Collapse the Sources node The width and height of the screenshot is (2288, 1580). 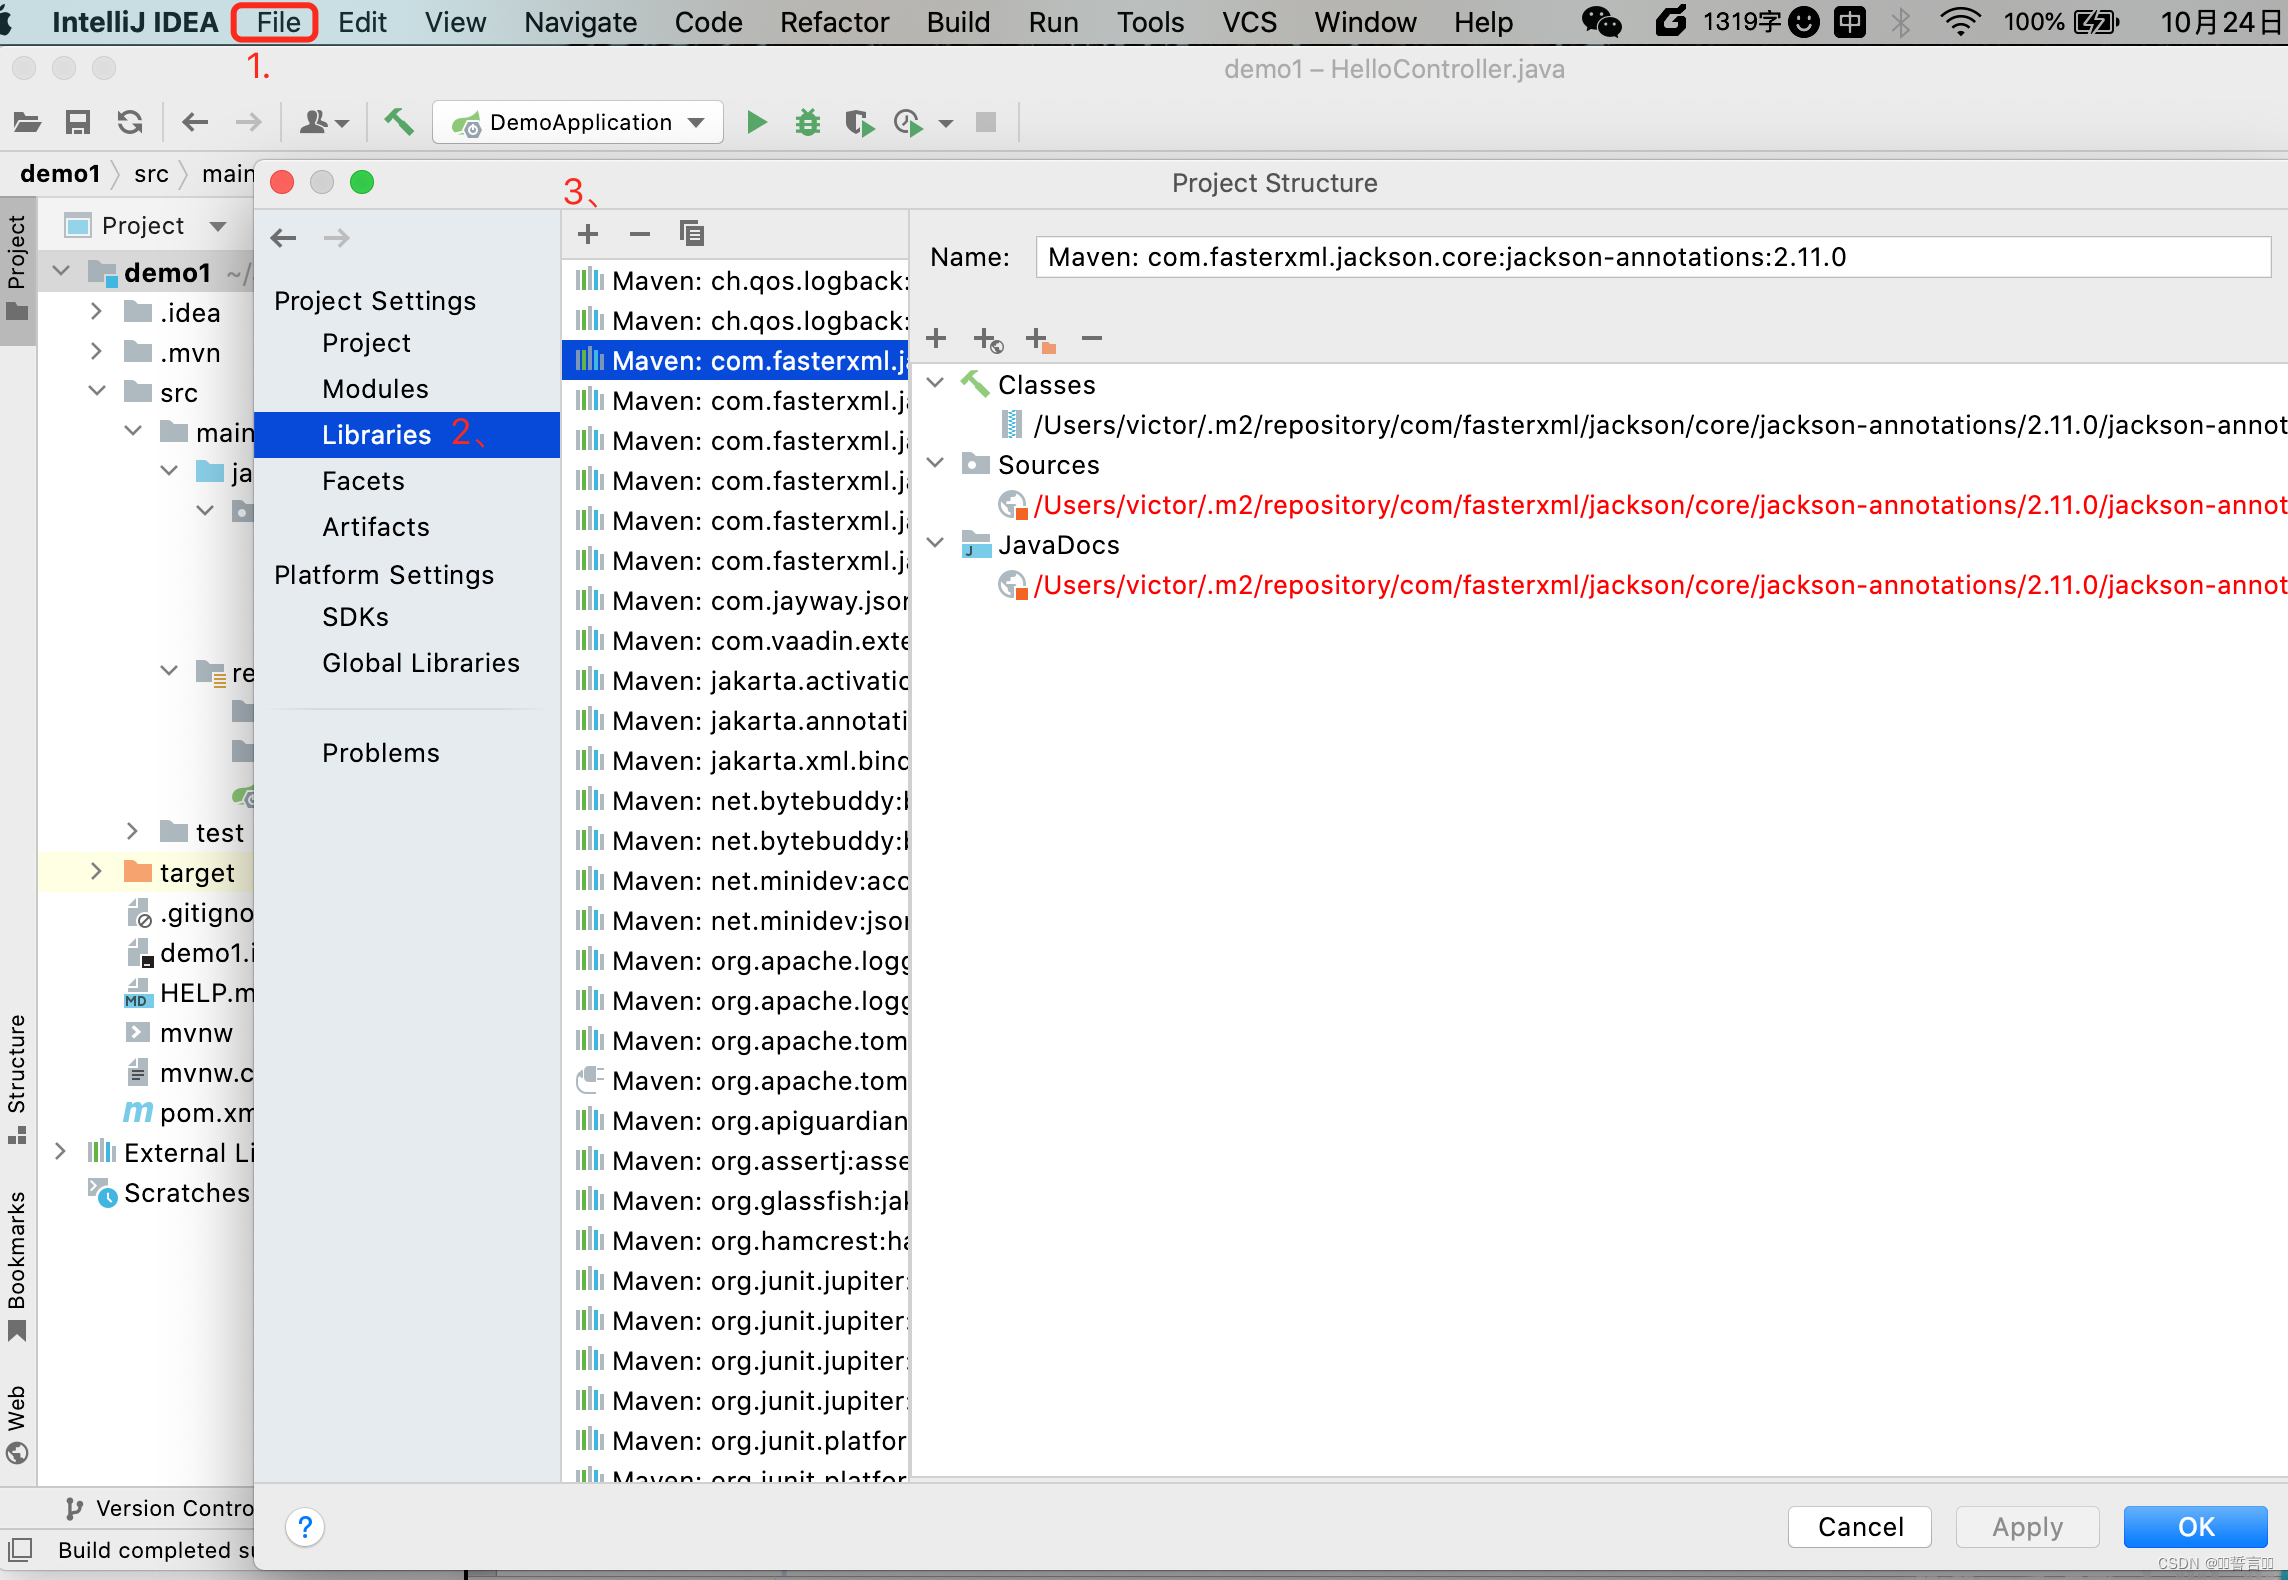[x=936, y=463]
